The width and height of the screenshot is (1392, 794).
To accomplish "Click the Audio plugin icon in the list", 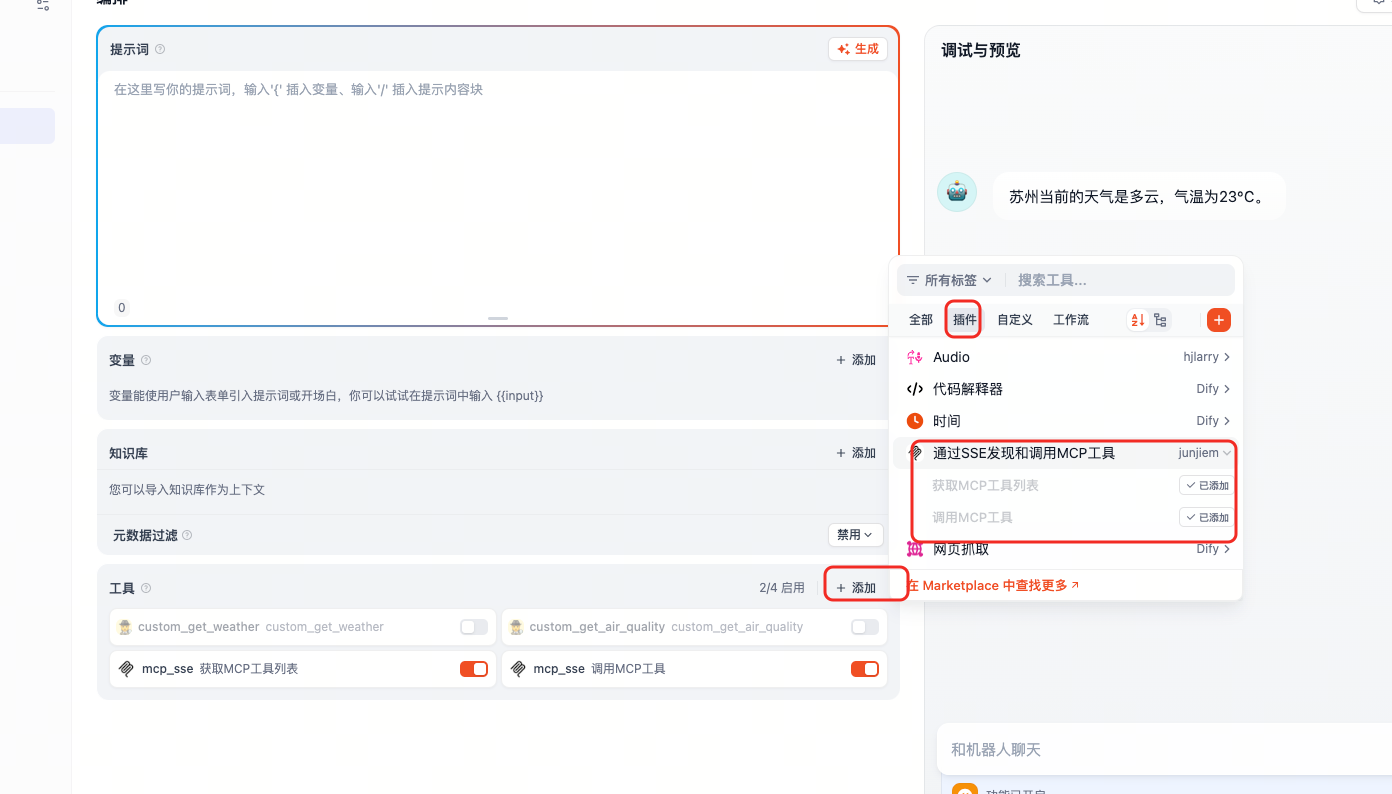I will (914, 357).
